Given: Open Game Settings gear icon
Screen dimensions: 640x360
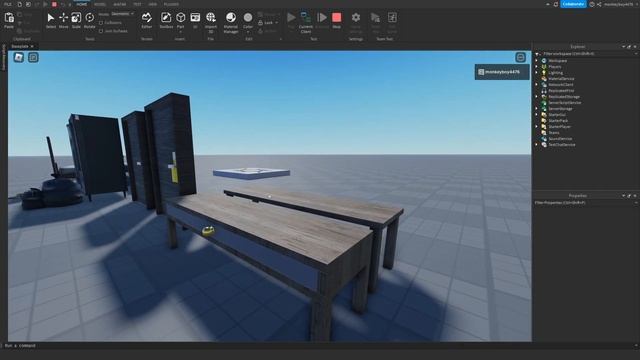Looking at the screenshot, I should click(356, 18).
